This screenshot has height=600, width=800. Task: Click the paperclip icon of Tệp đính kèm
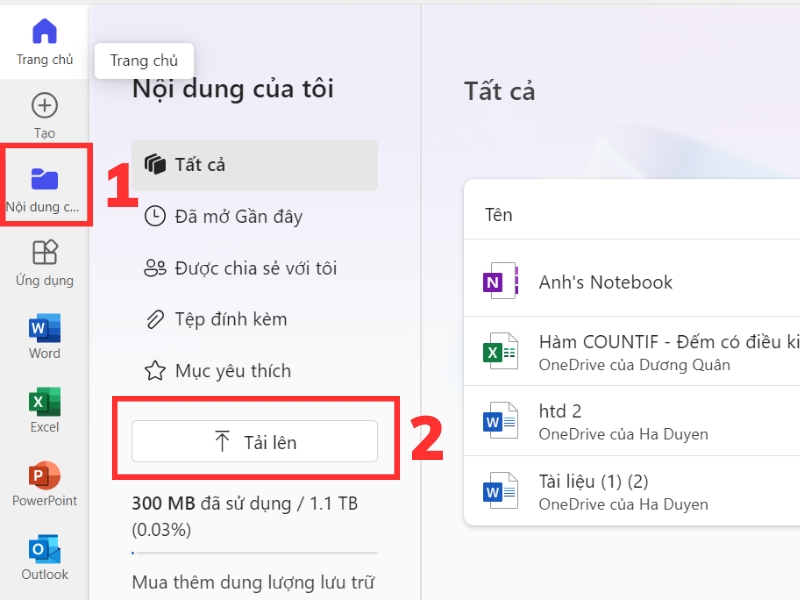pos(155,319)
